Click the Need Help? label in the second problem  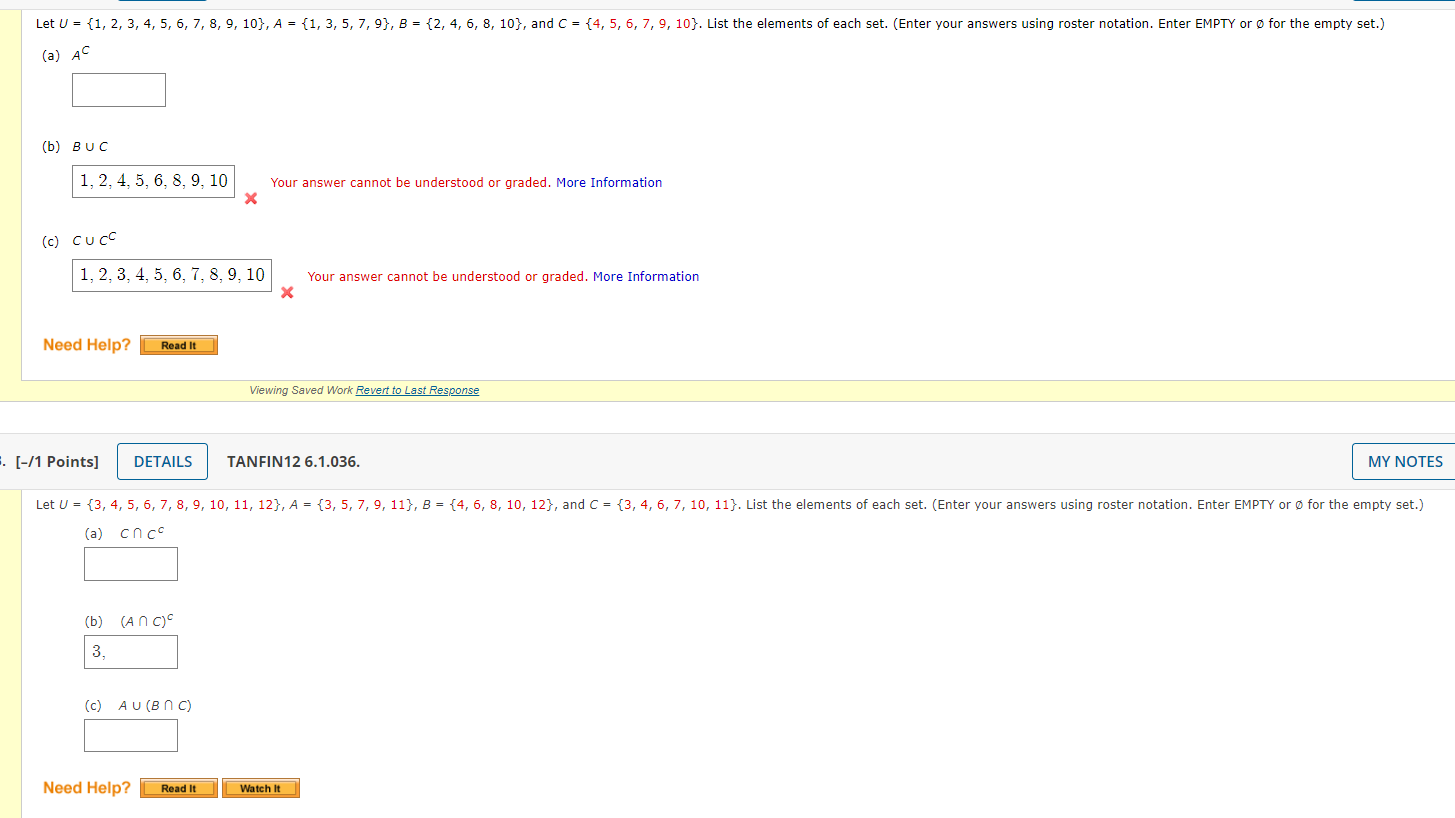pos(86,787)
